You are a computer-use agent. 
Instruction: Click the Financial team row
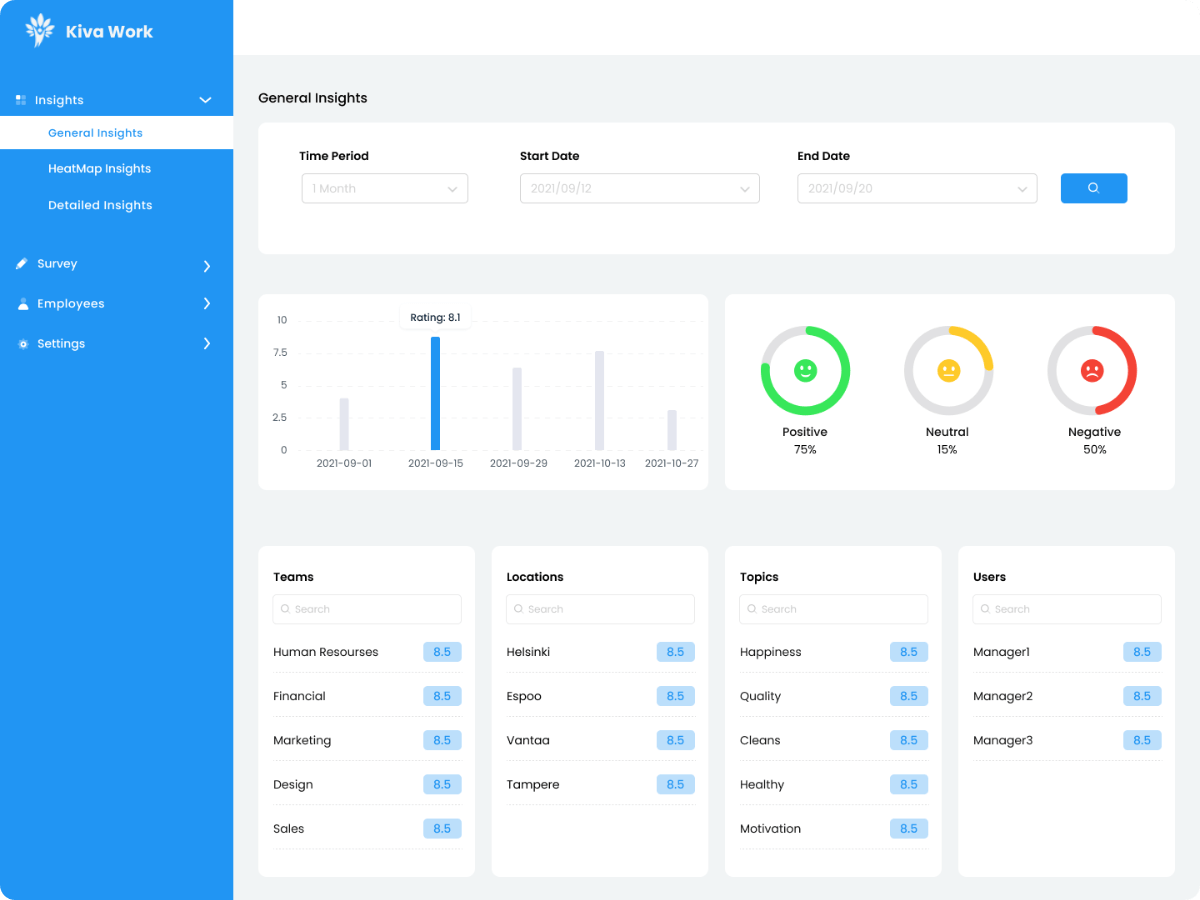coord(367,696)
